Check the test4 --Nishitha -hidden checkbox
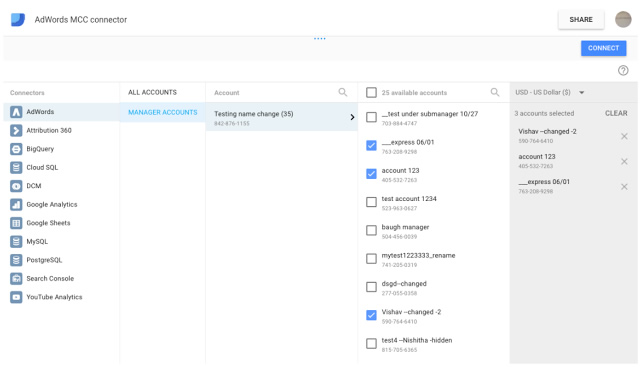Screen dimensions: 640x367 [371, 344]
